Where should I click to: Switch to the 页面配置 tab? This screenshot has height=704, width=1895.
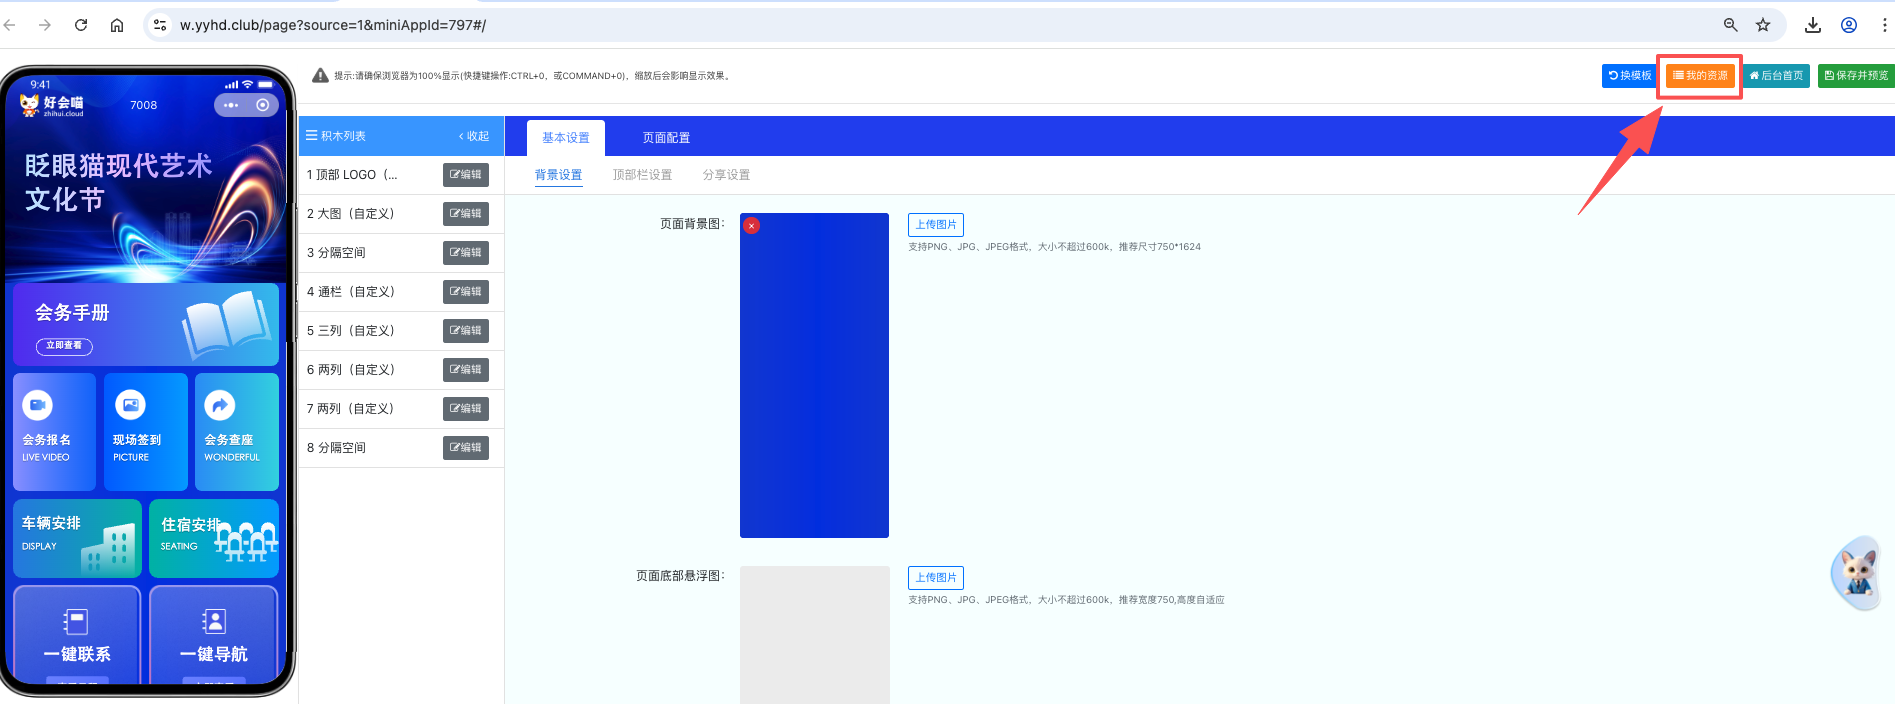coord(666,138)
